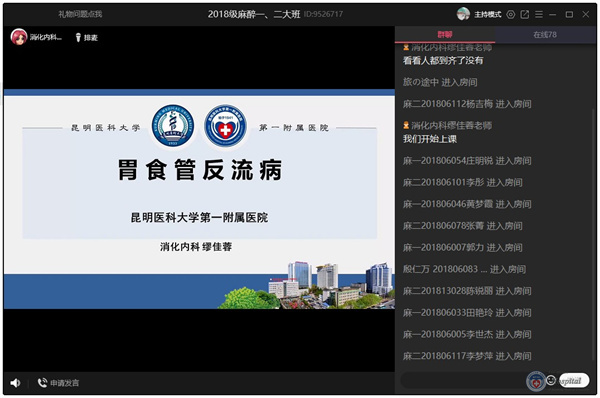Viewport: 600px width, 398px height.
Task: Select entry 麻二201806117李梦萍 进入房间
Action: (x=467, y=356)
